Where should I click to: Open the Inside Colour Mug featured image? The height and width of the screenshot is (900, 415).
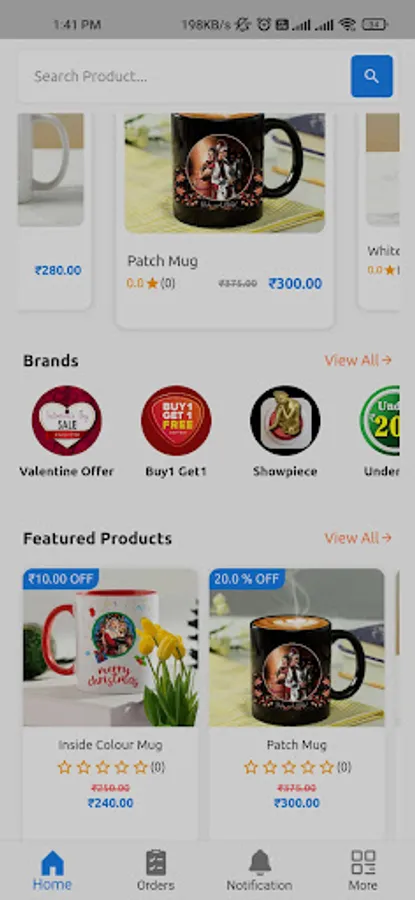pos(110,647)
